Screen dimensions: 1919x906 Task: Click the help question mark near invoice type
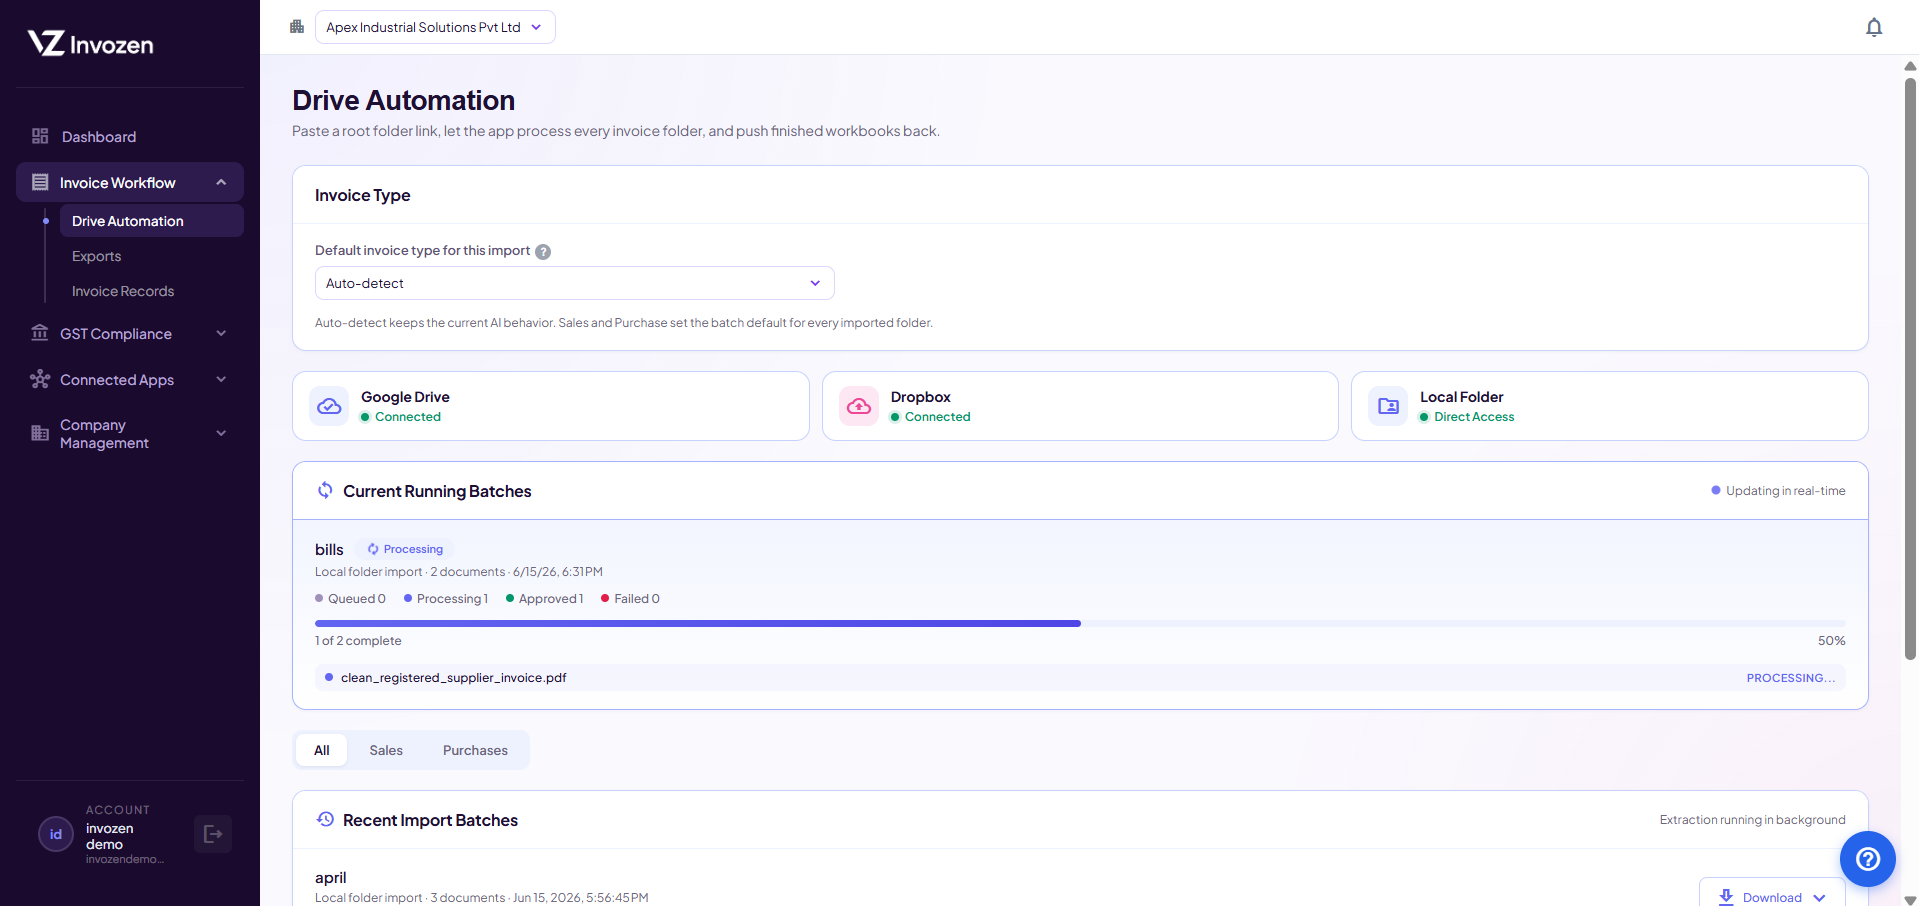pyautogui.click(x=543, y=252)
